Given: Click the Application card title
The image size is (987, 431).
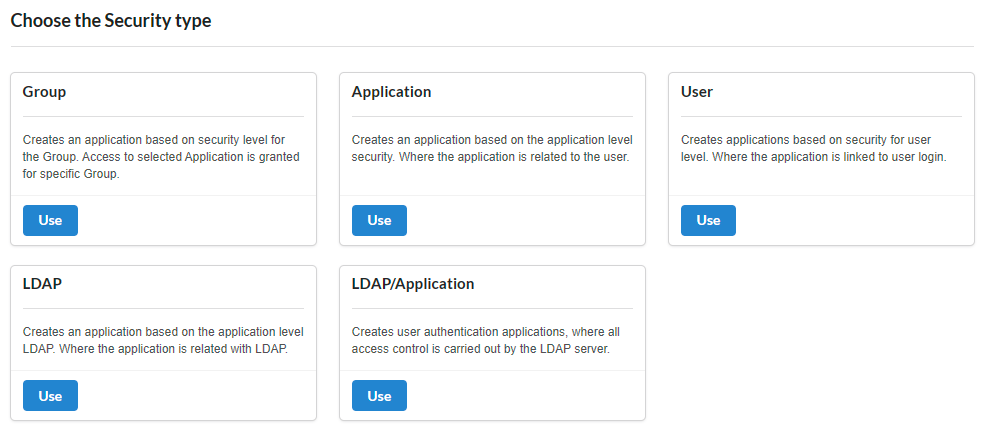Looking at the screenshot, I should pyautogui.click(x=391, y=92).
